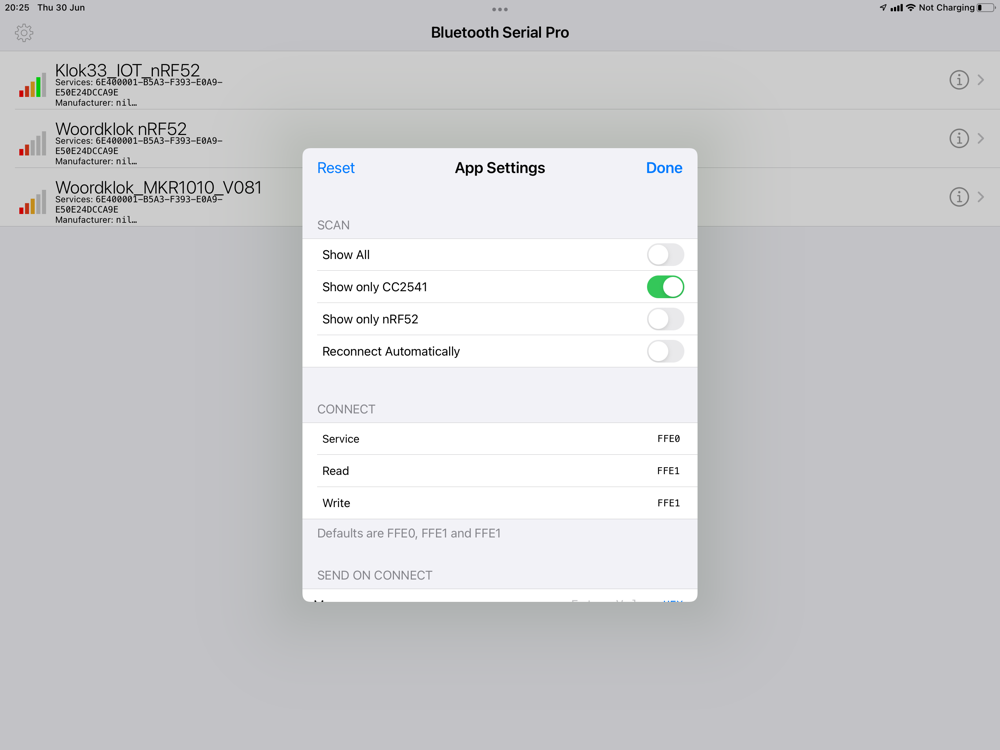Tap the cellular signal status icon
Screen dimensions: 1000x750
coord(897,8)
